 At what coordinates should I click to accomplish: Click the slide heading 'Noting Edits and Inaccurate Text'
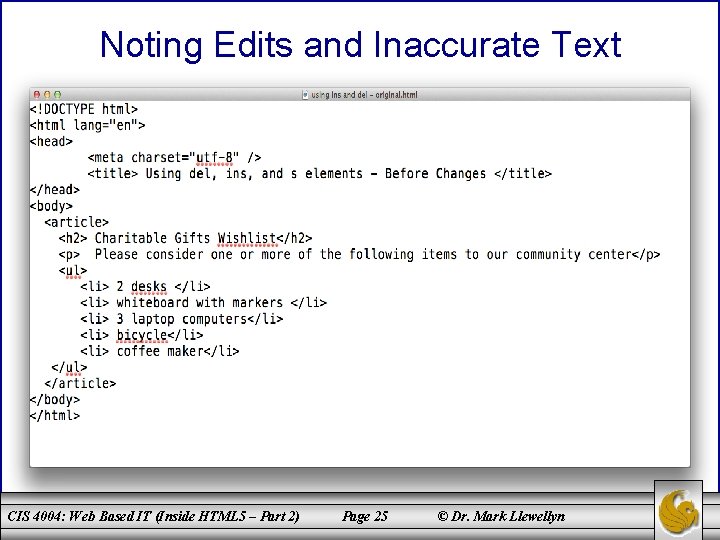[x=360, y=45]
